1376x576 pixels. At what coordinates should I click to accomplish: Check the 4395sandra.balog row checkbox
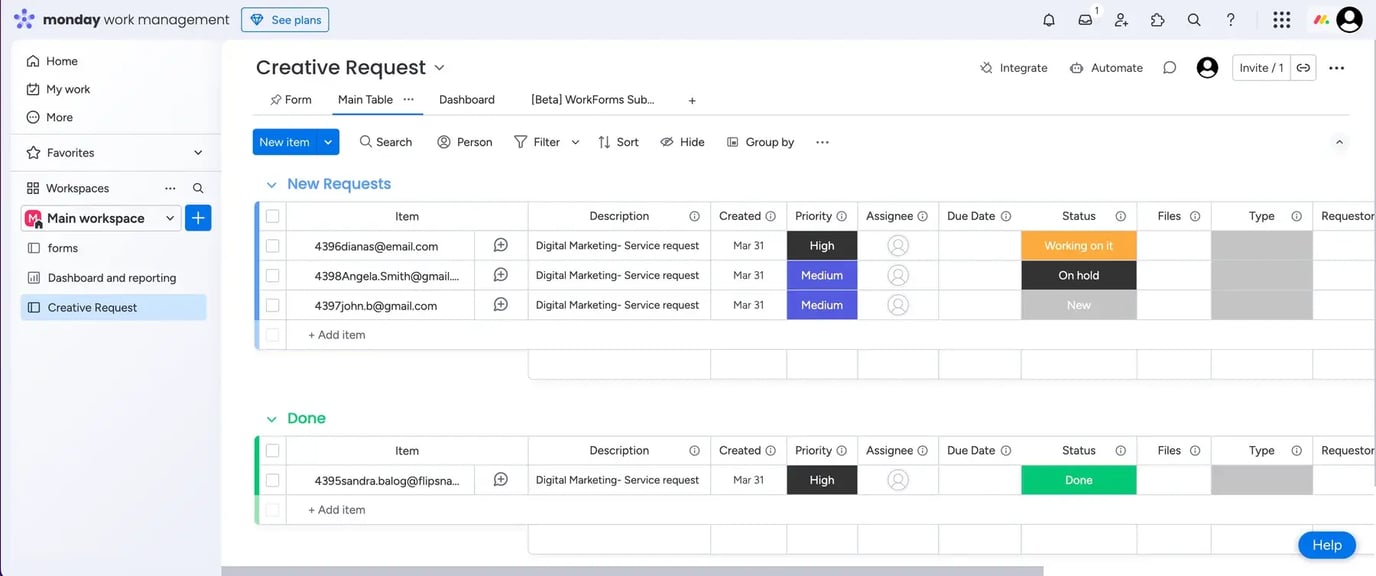(x=272, y=481)
